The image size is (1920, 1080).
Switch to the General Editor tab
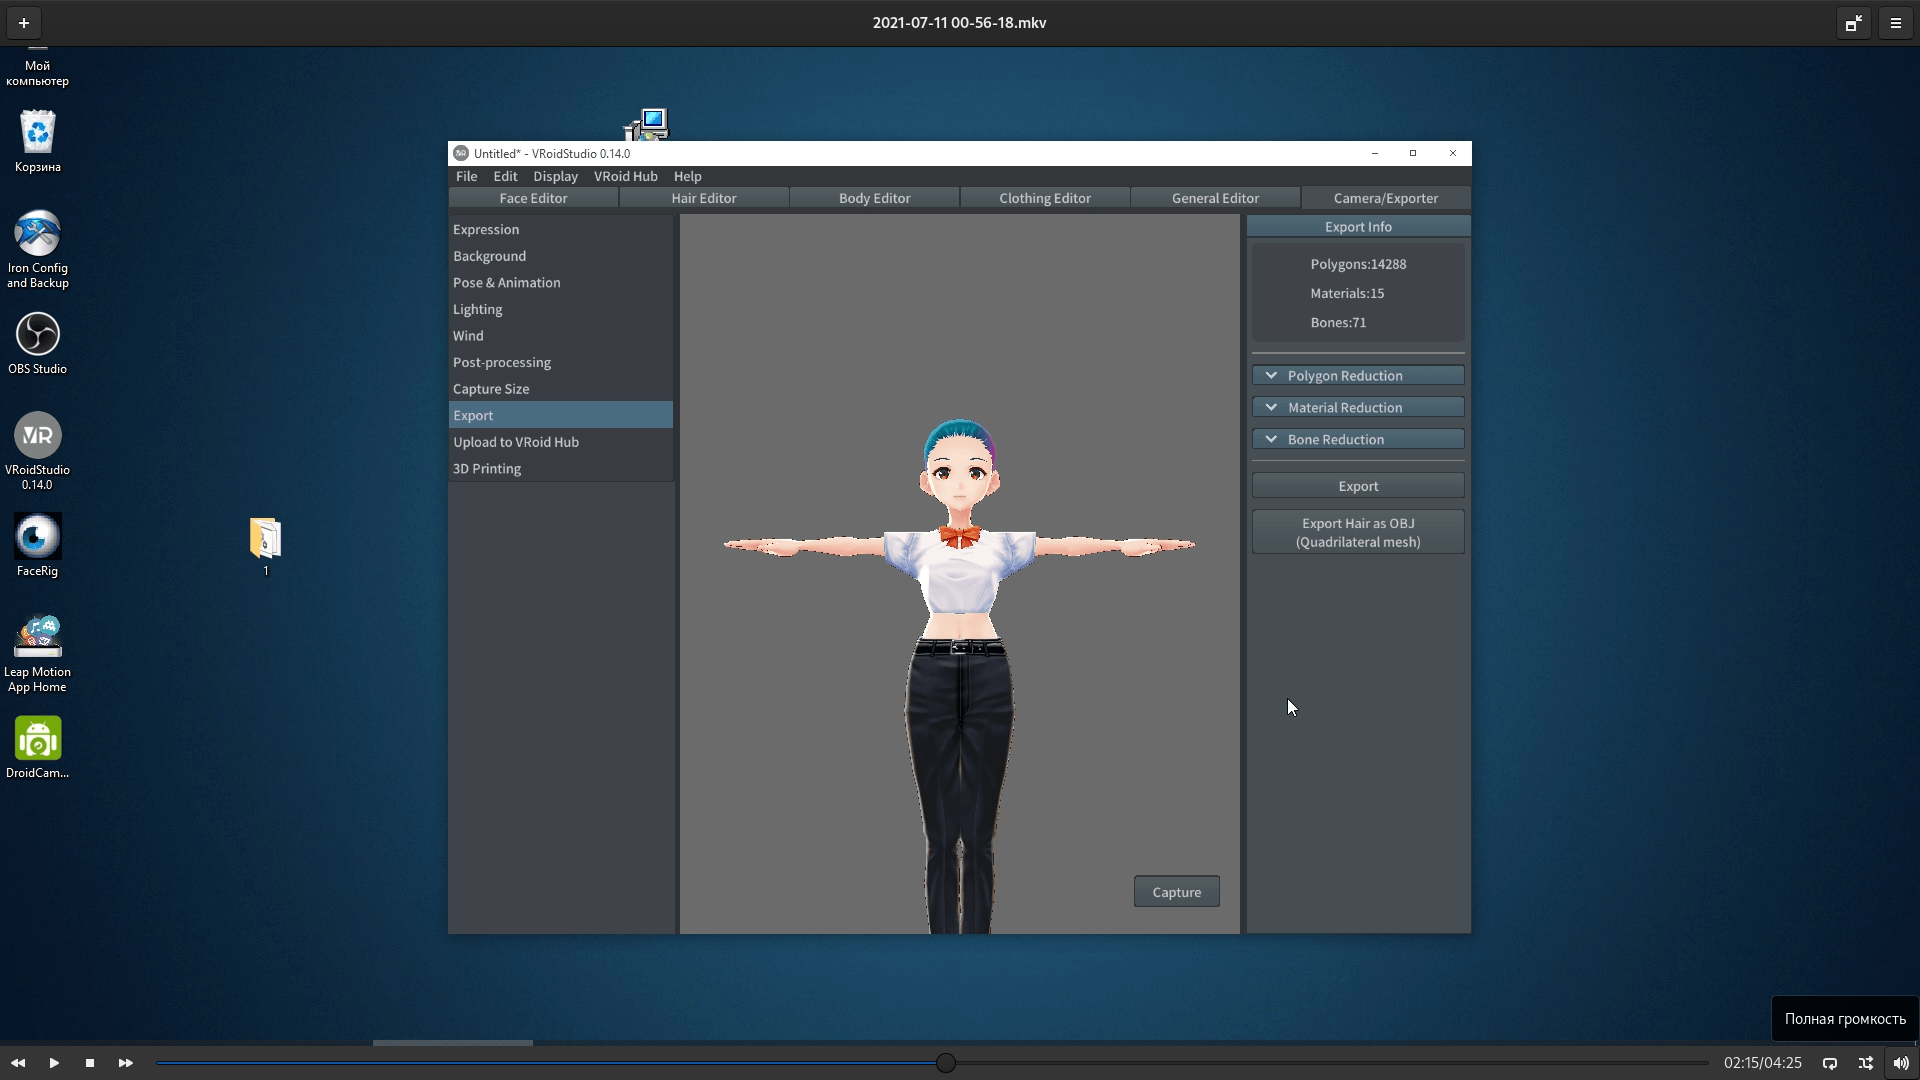[1216, 198]
